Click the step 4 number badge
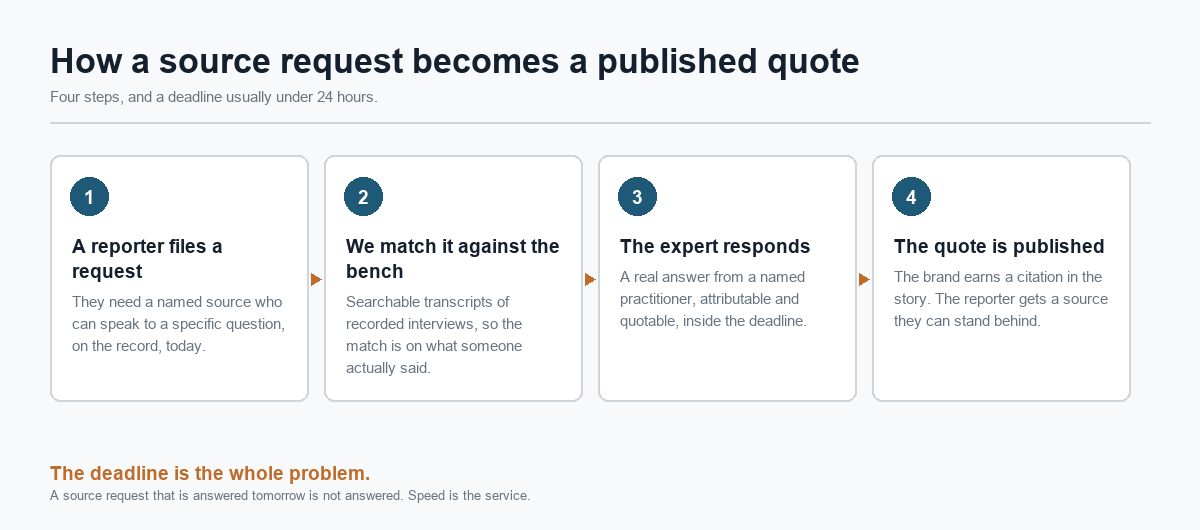 (911, 197)
